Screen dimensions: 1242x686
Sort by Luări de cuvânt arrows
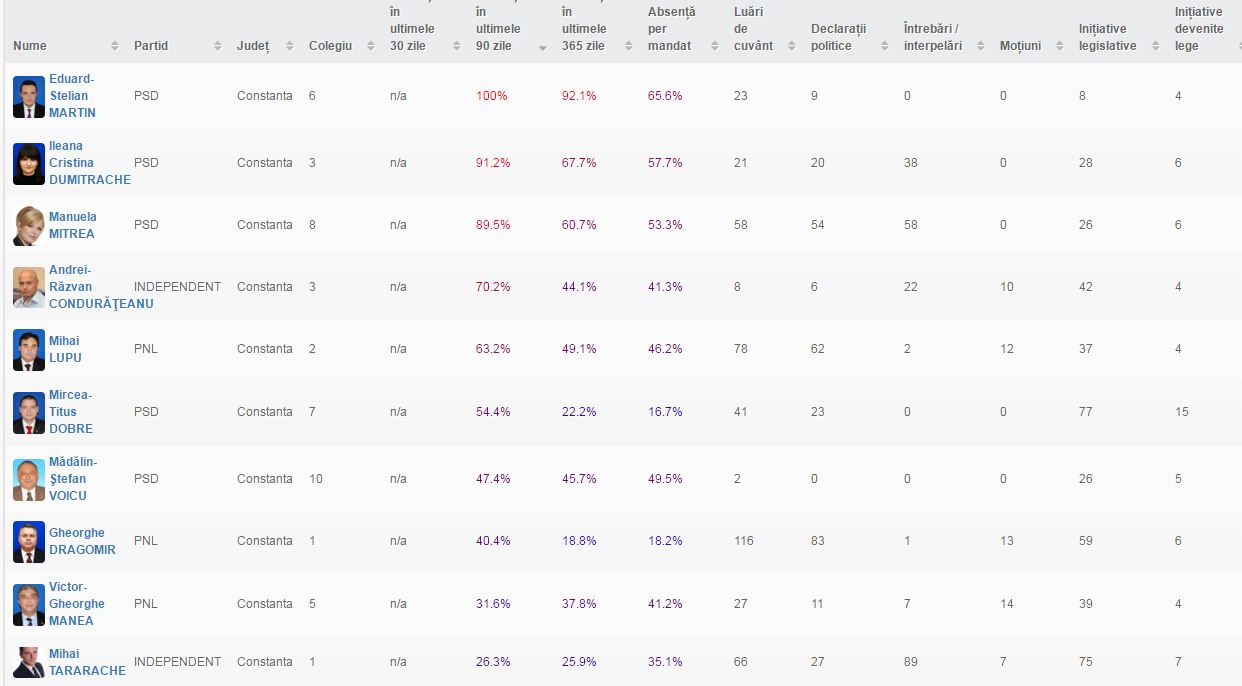[791, 46]
